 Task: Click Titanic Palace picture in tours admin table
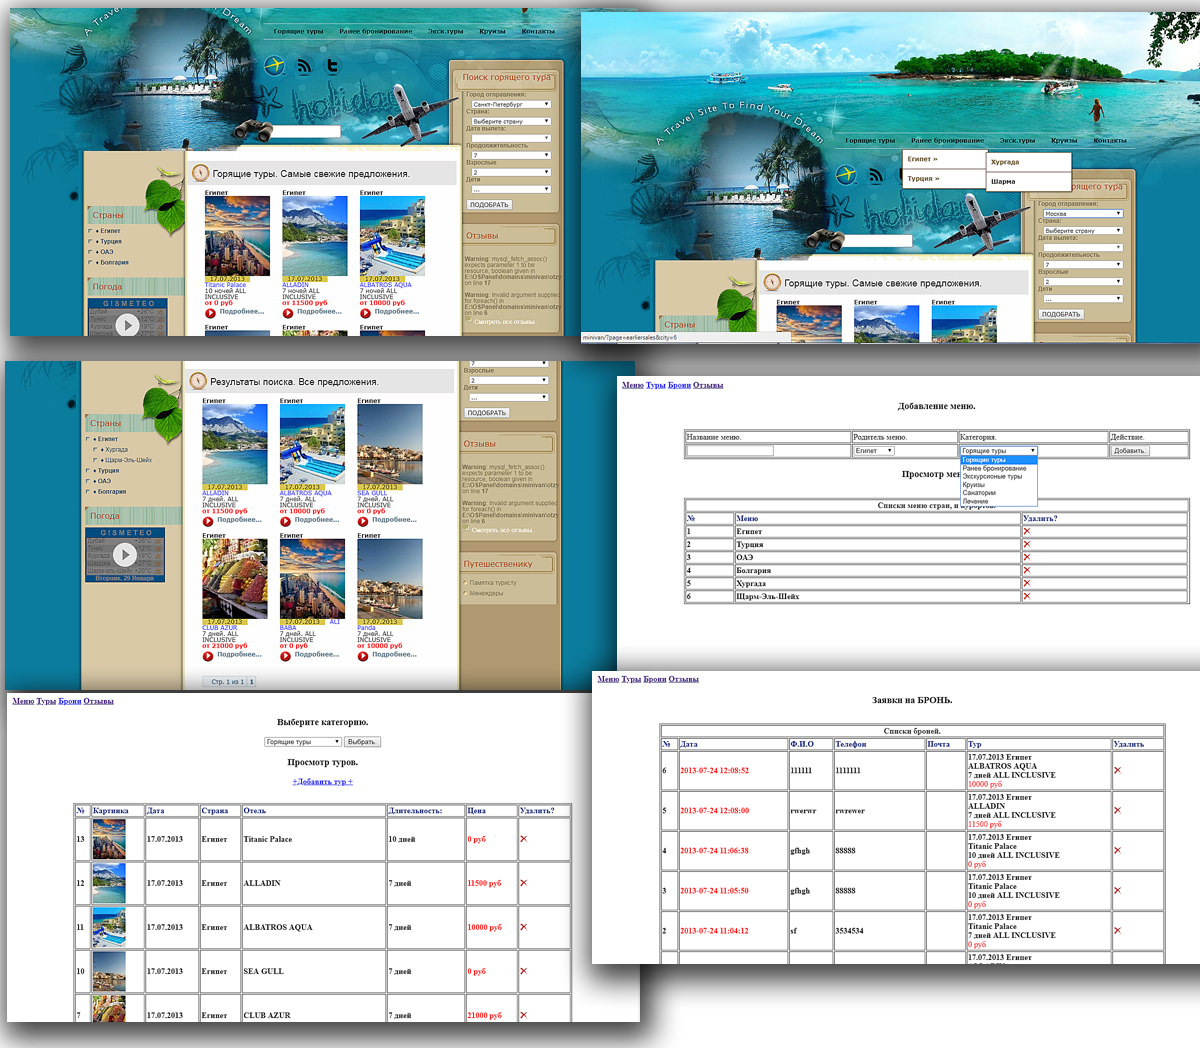tap(109, 839)
